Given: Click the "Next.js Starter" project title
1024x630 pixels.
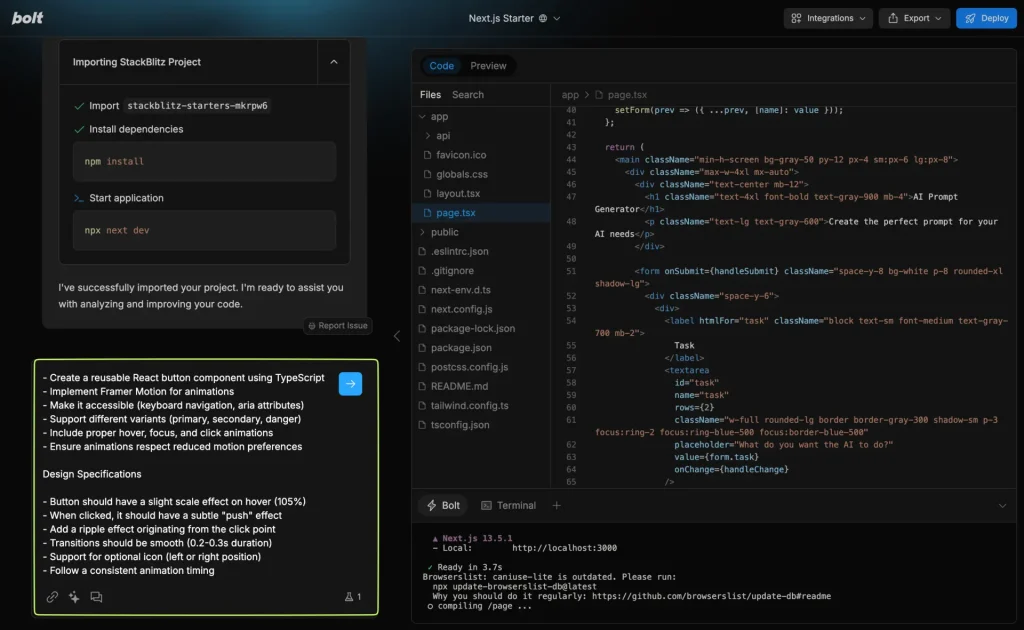Looking at the screenshot, I should [x=501, y=18].
